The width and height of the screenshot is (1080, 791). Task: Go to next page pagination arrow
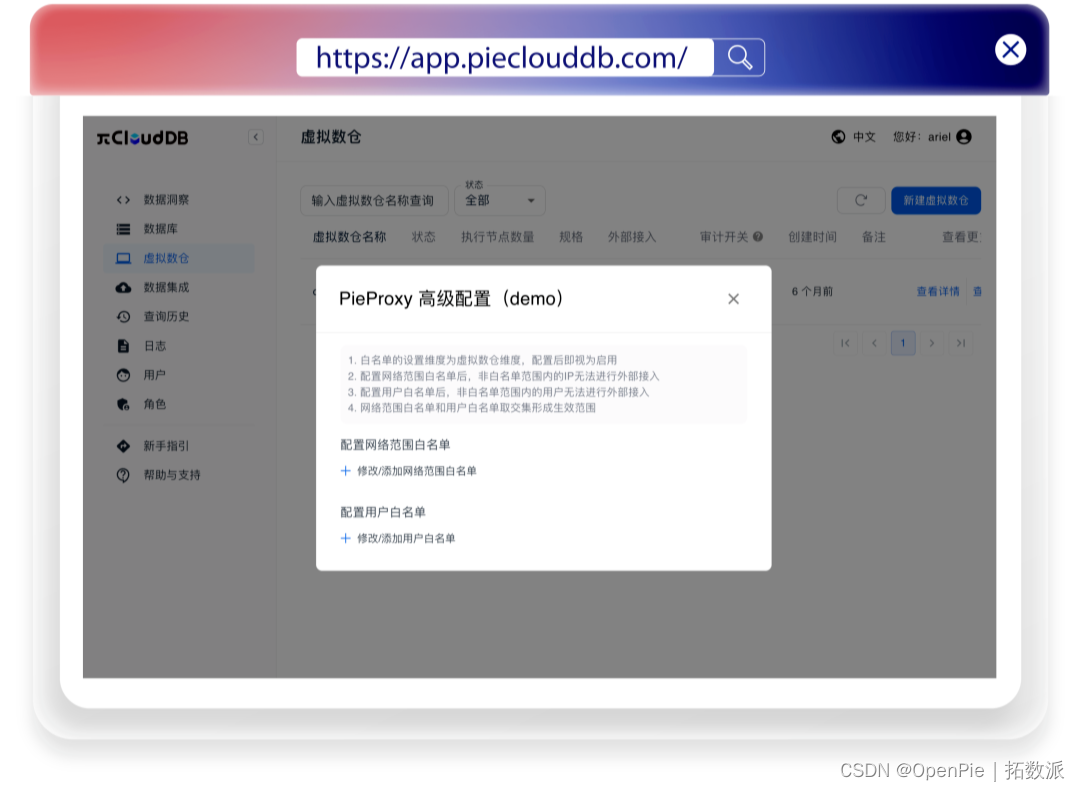click(x=932, y=343)
